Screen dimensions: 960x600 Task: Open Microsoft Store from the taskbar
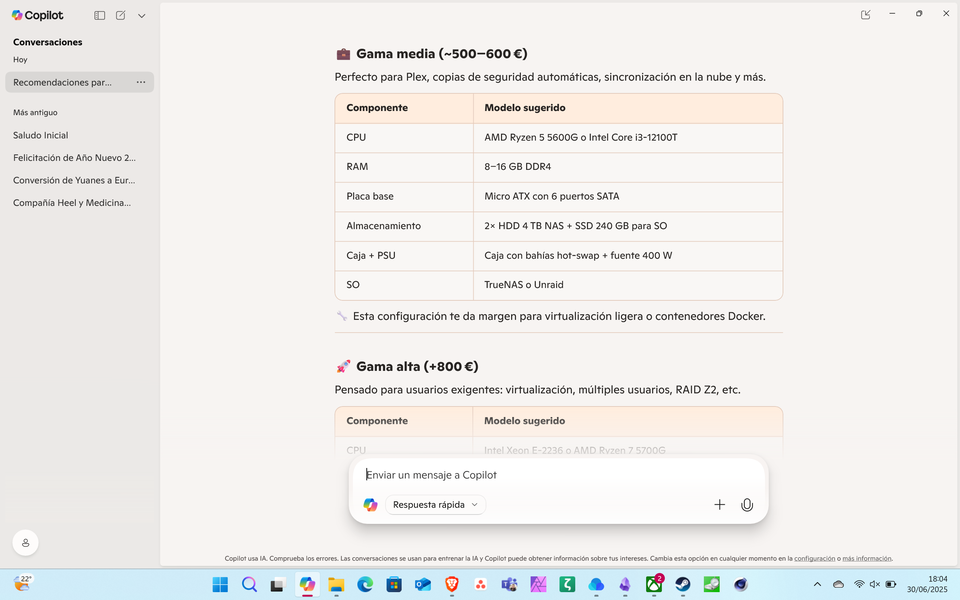394,585
